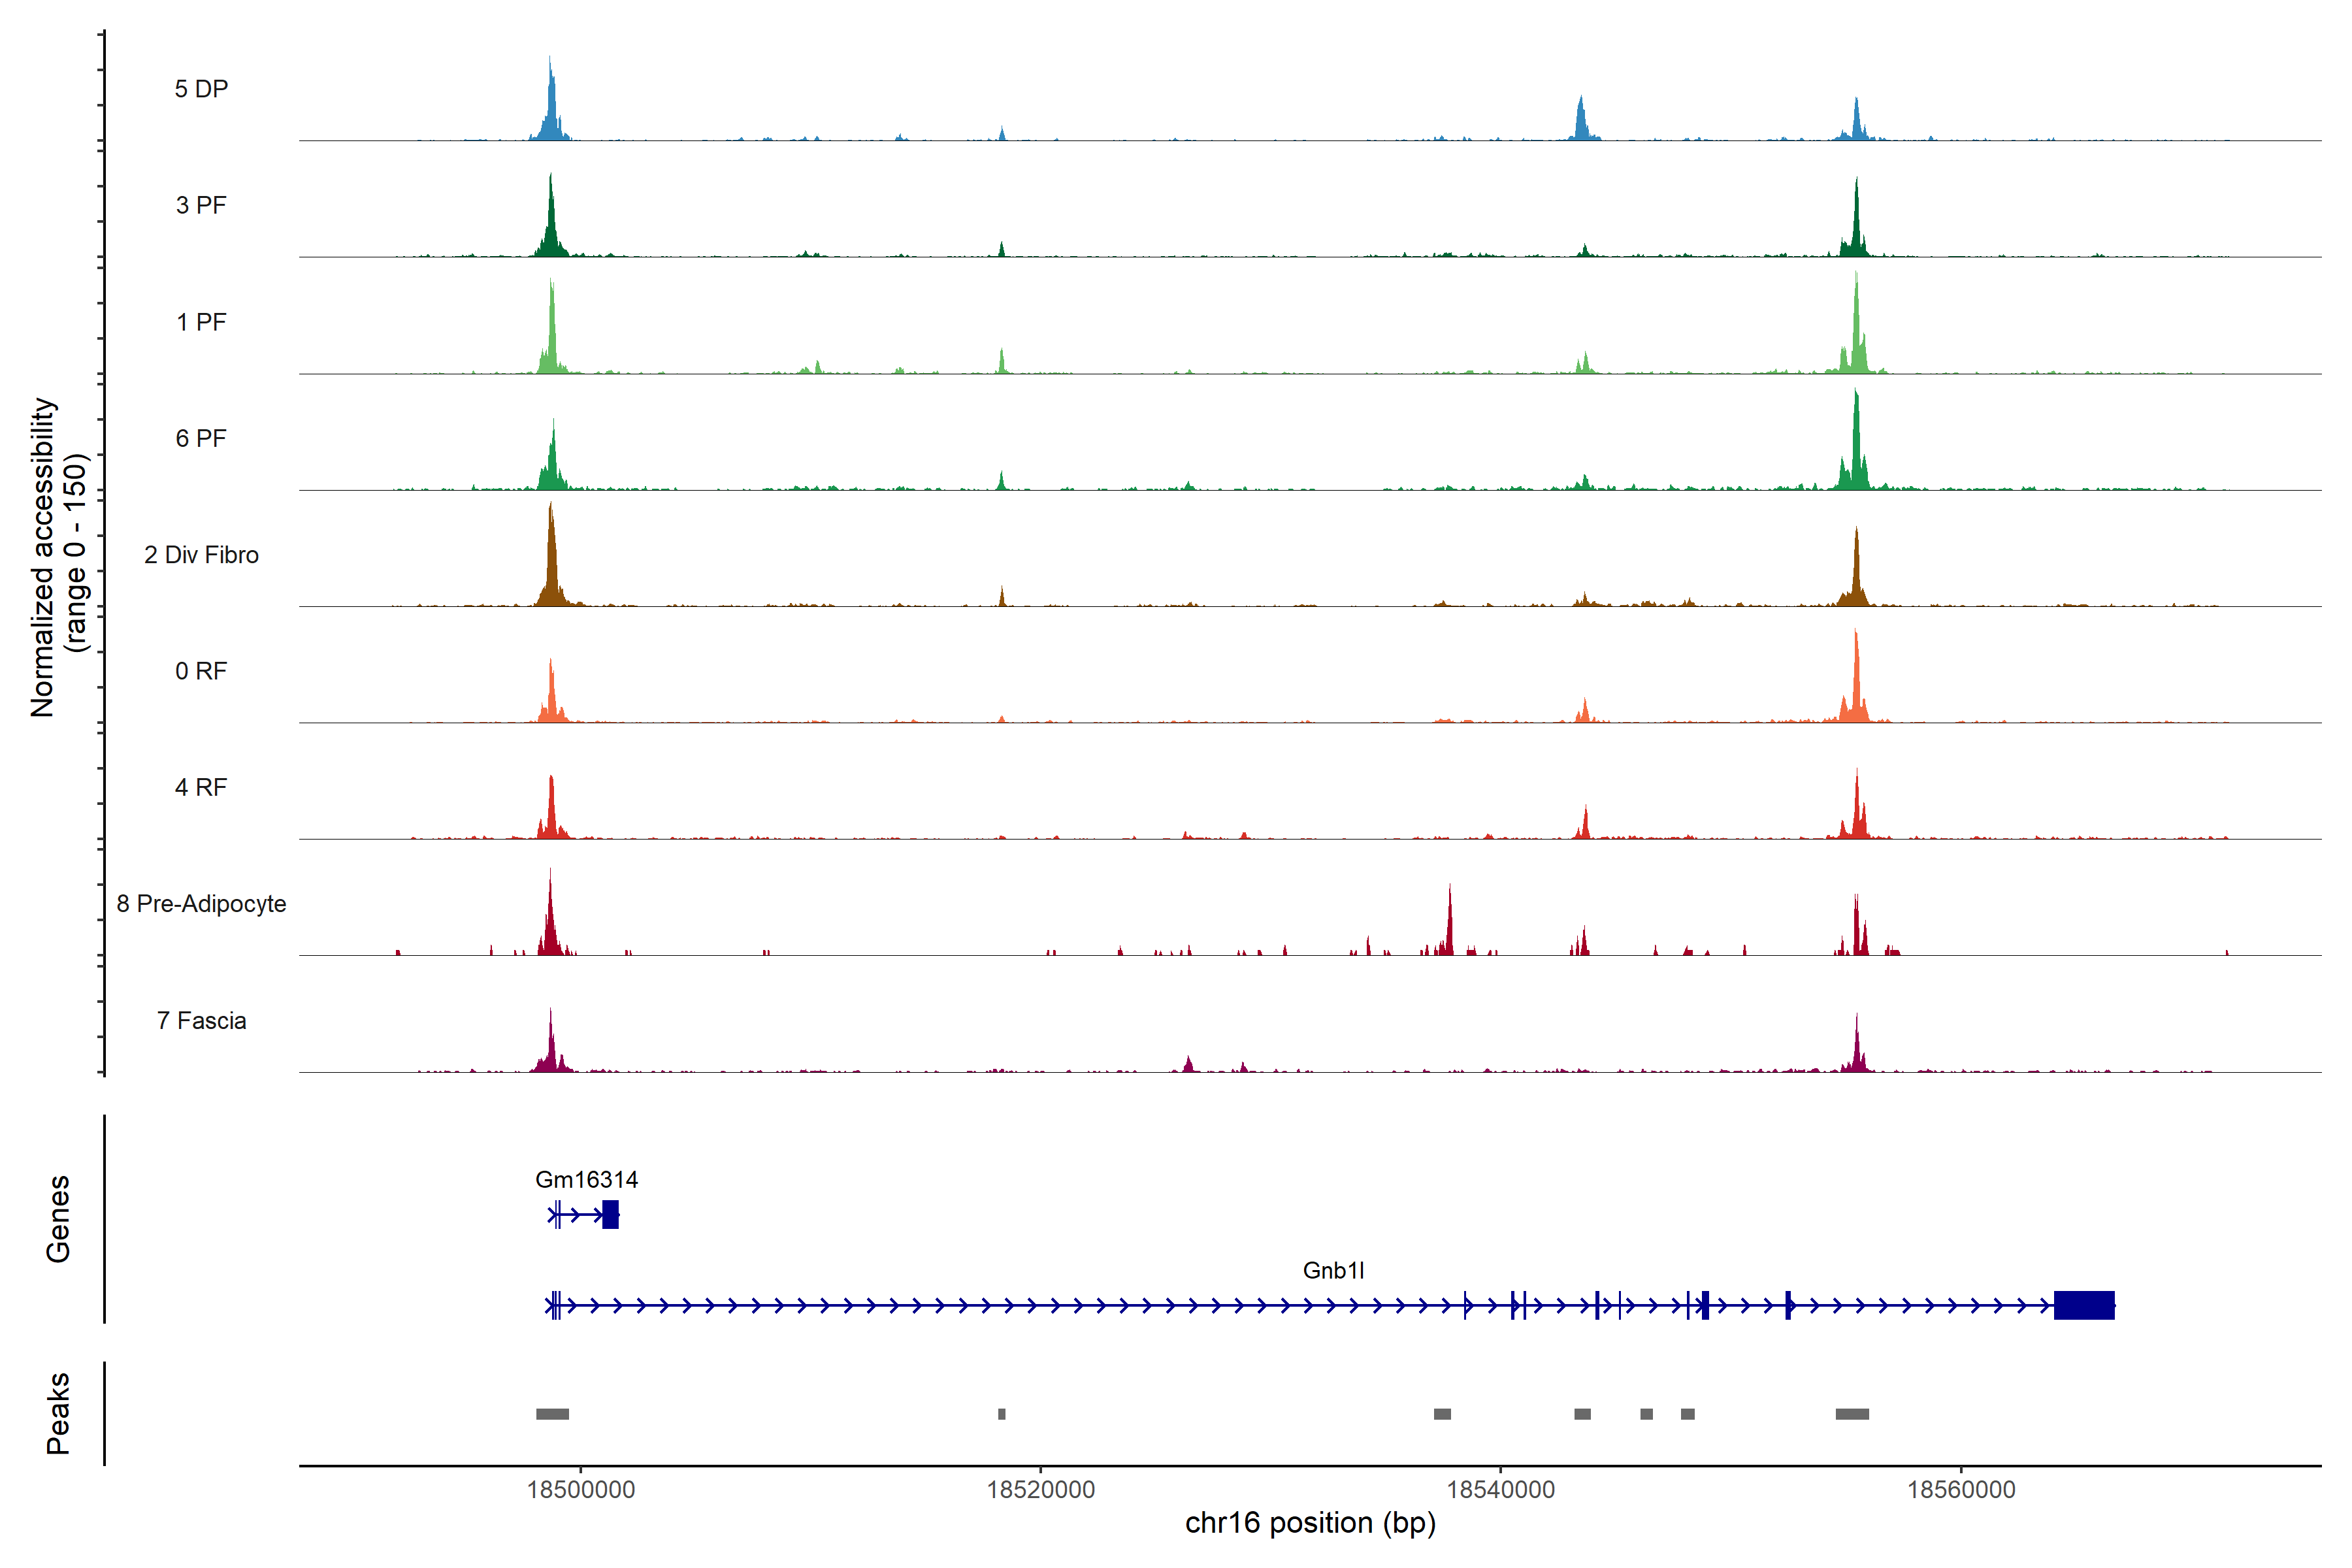This screenshot has width=2352, height=1568.
Task: Click the 8 Pre-Adipocyte track label
Action: click(201, 904)
